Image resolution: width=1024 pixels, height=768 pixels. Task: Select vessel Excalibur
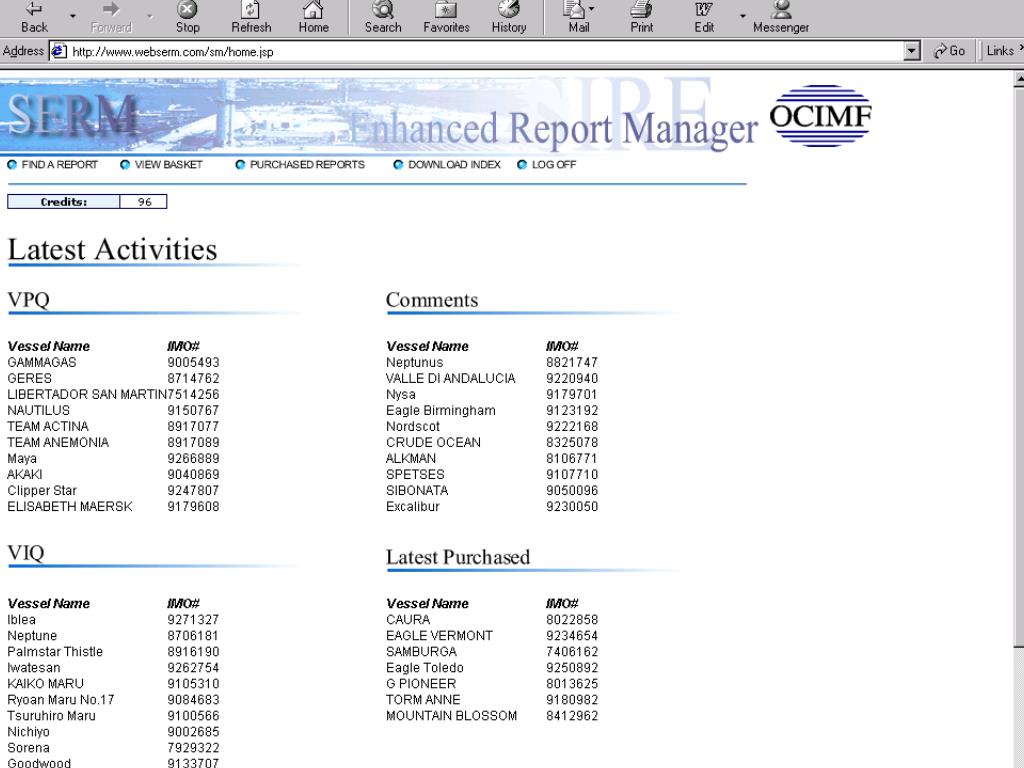[x=413, y=507]
